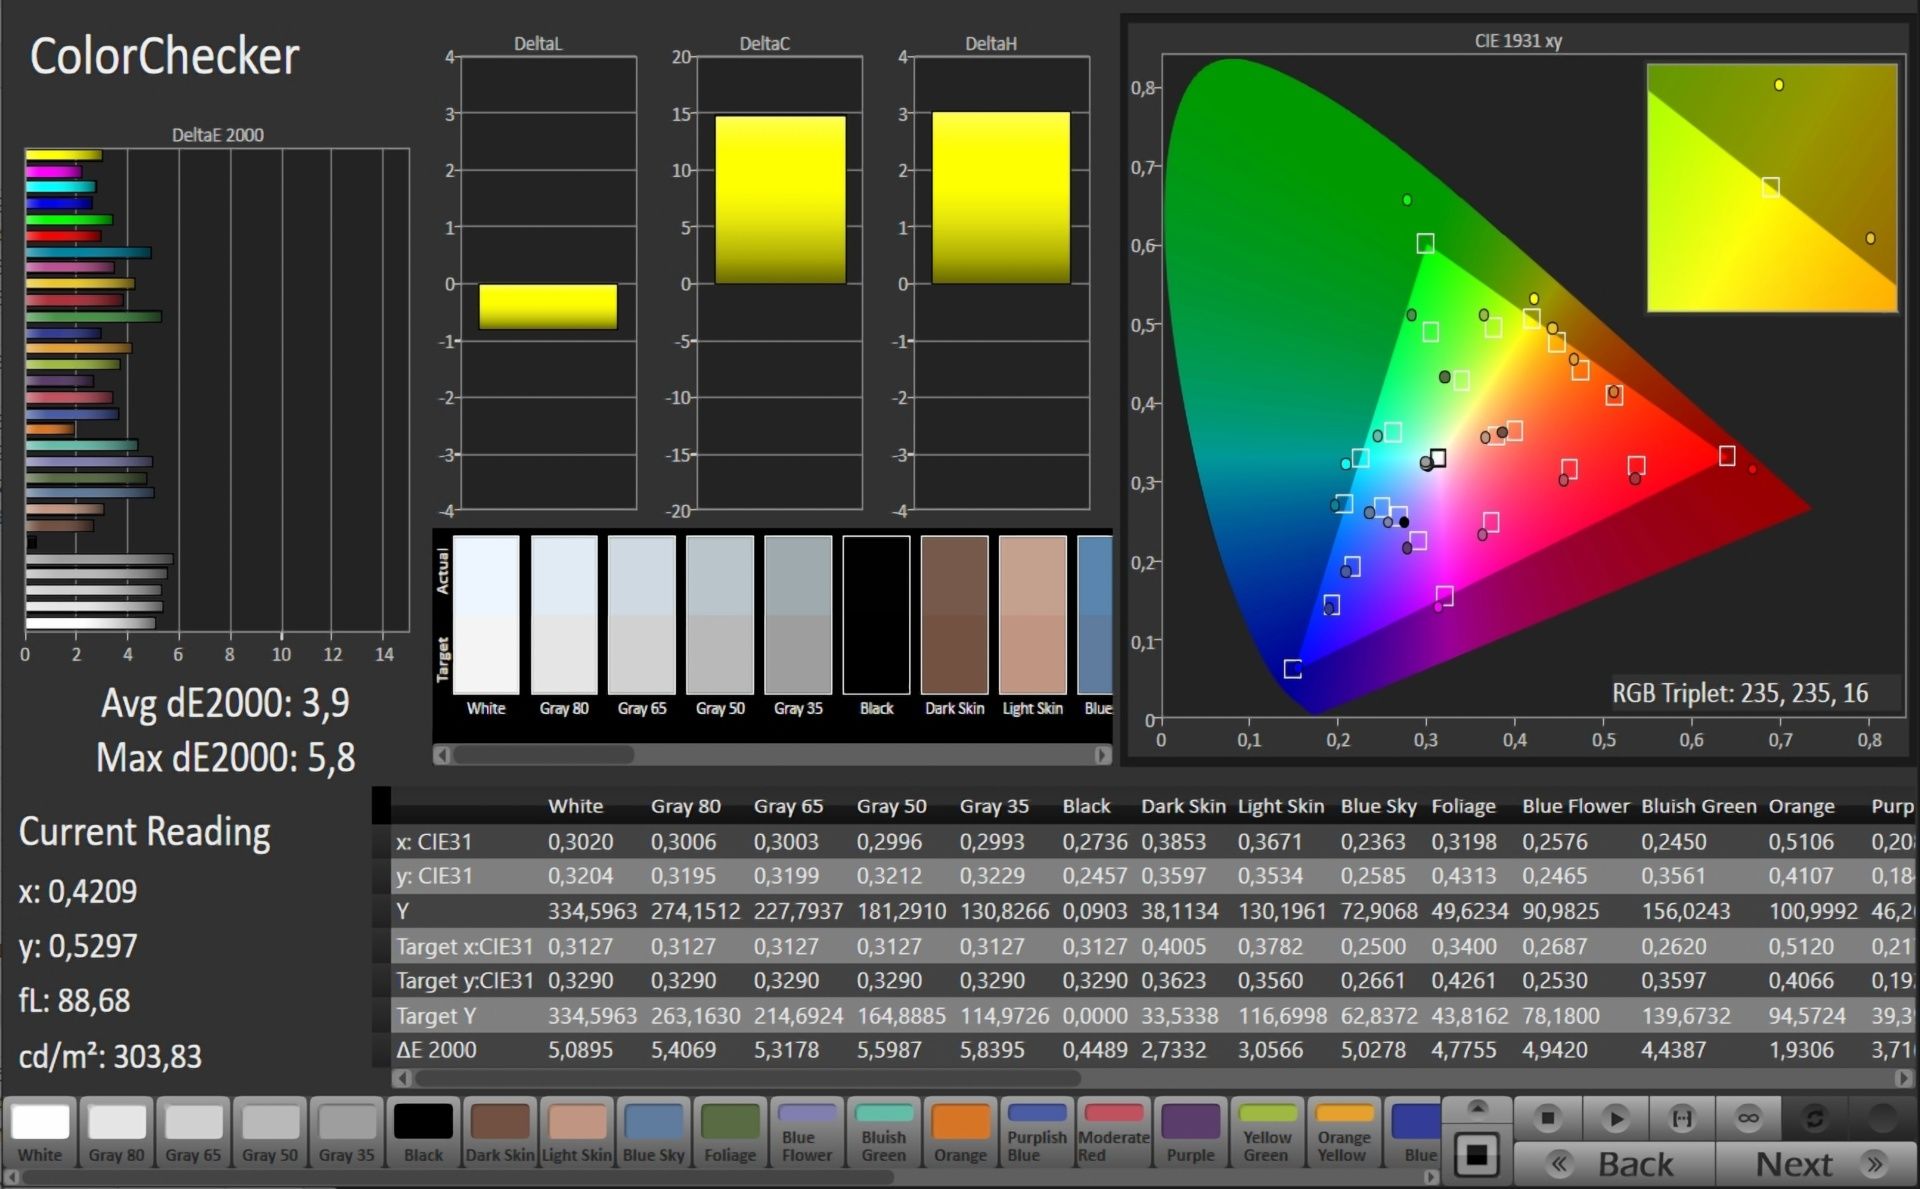1920x1189 pixels.
Task: Select the Orange swatch in the bottom strip
Action: tap(960, 1132)
